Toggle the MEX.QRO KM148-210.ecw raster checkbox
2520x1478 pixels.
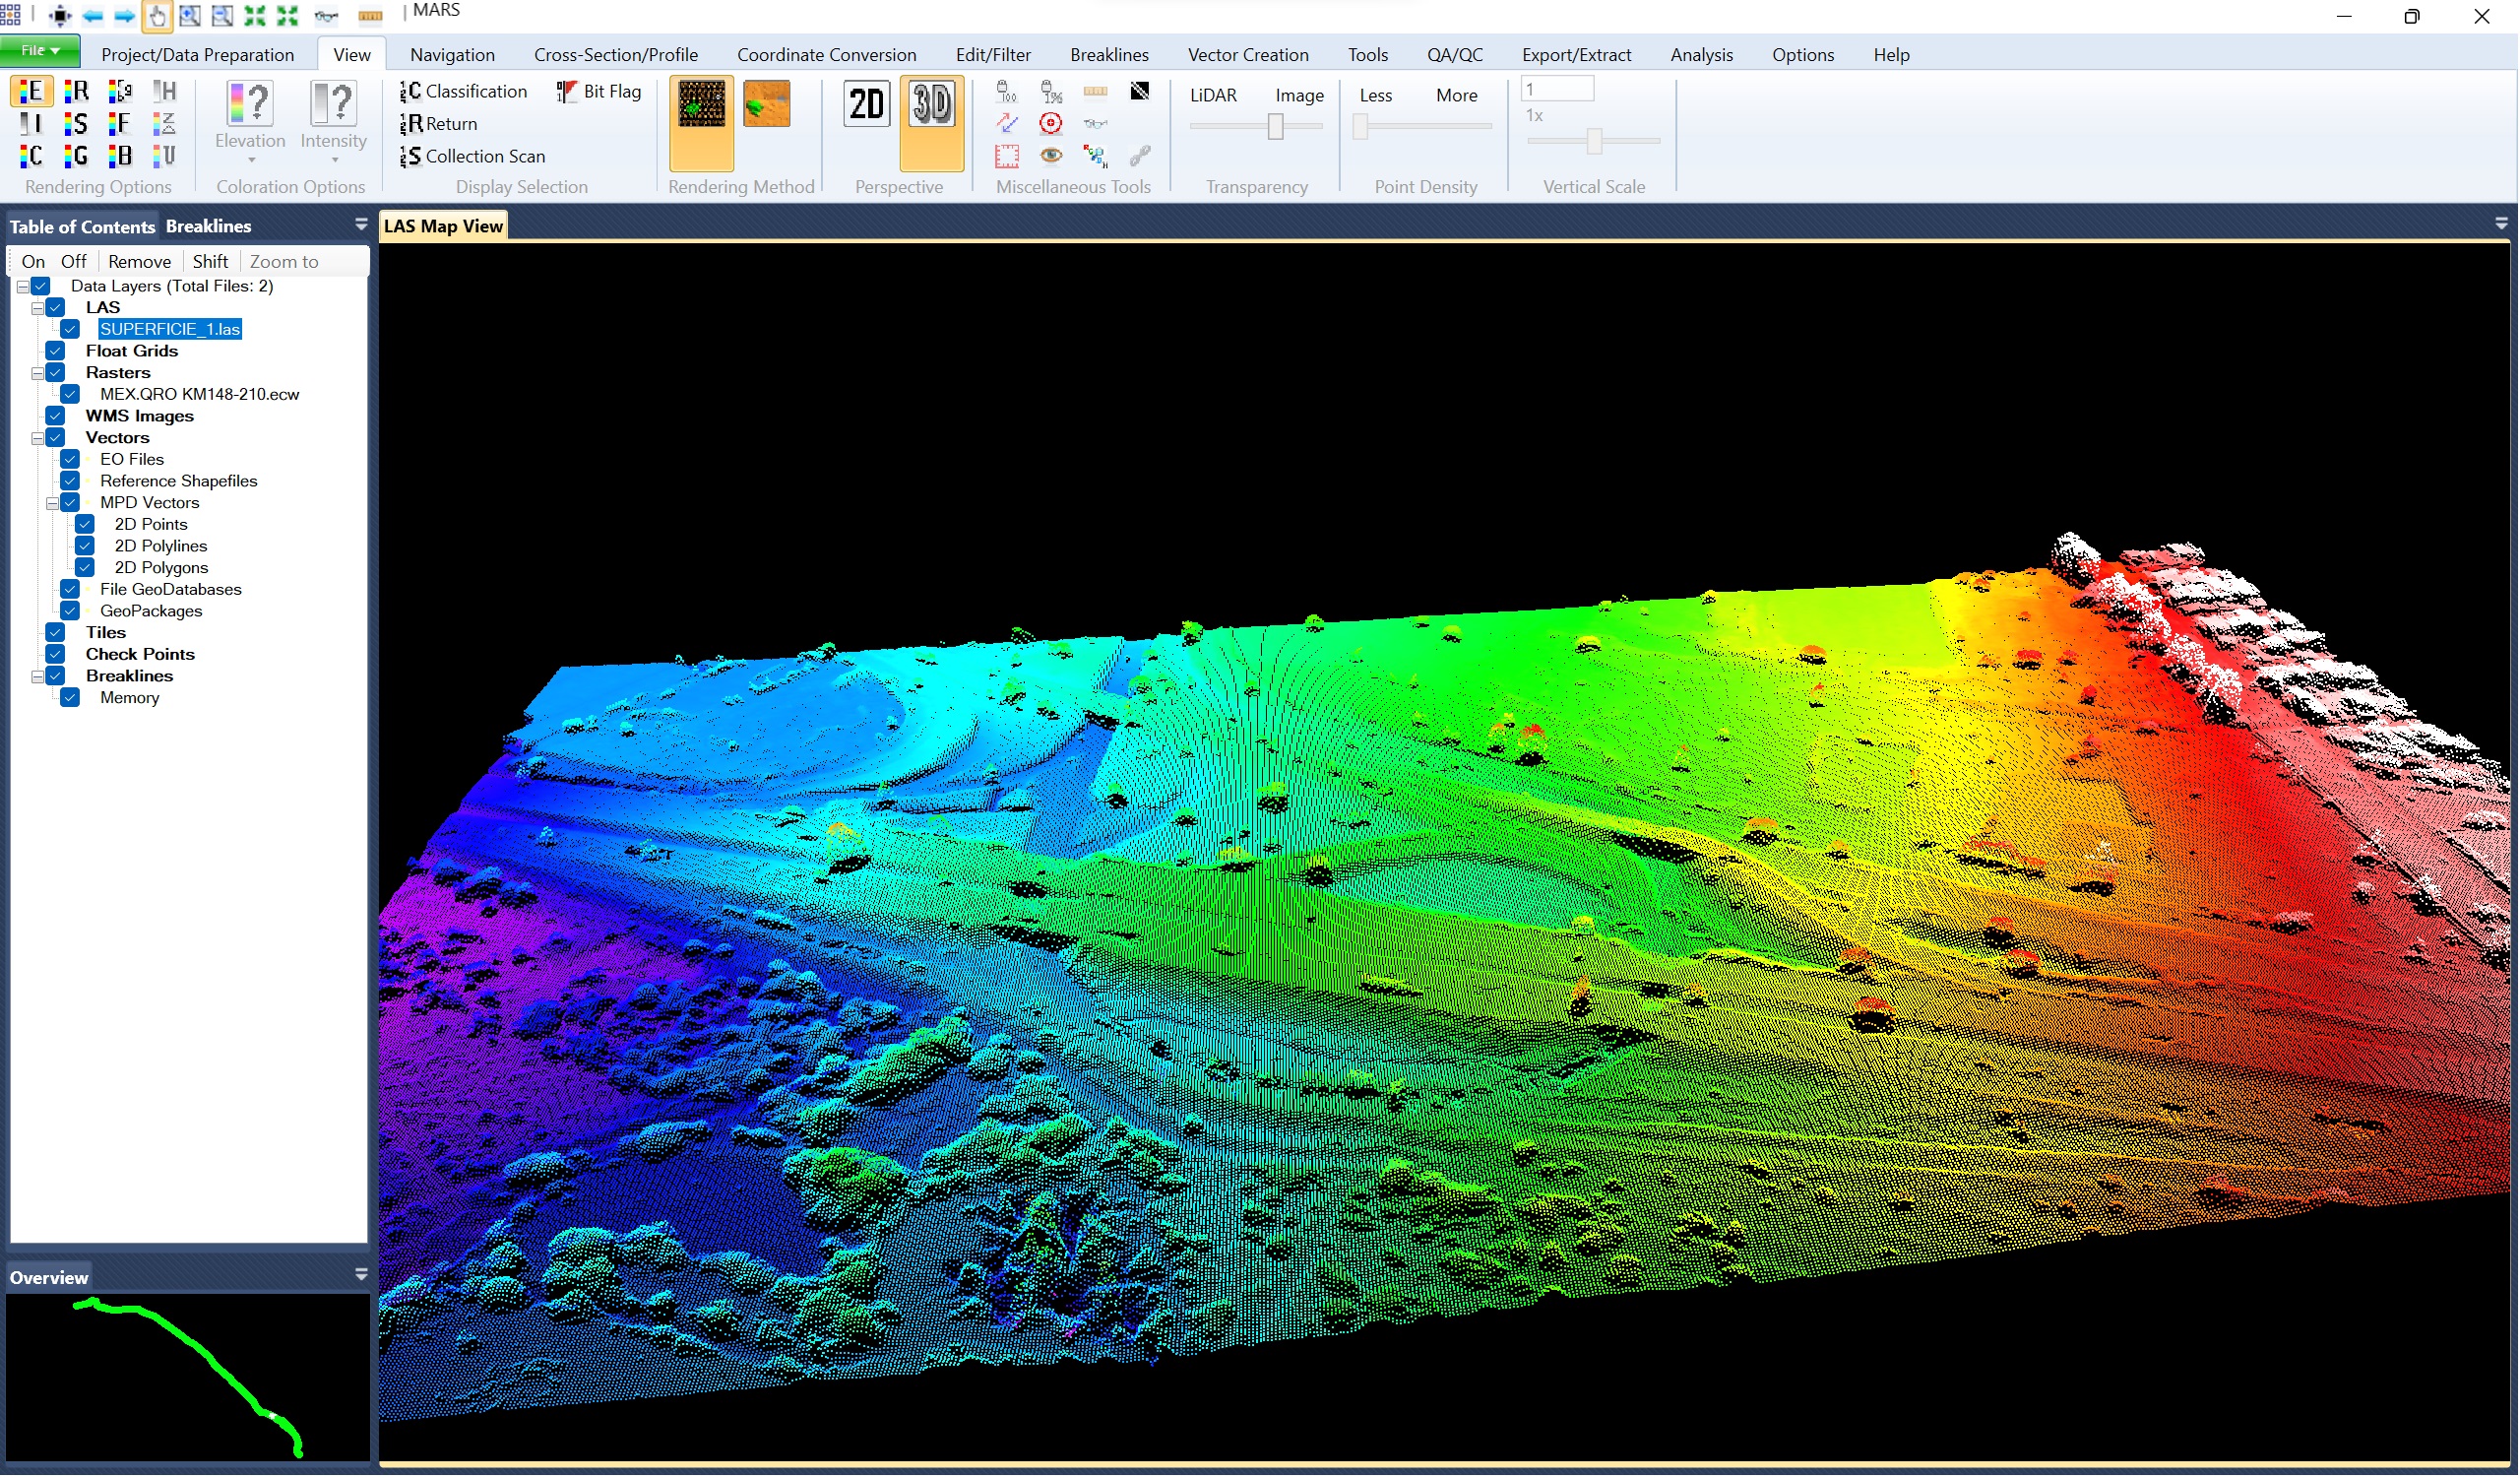(70, 394)
